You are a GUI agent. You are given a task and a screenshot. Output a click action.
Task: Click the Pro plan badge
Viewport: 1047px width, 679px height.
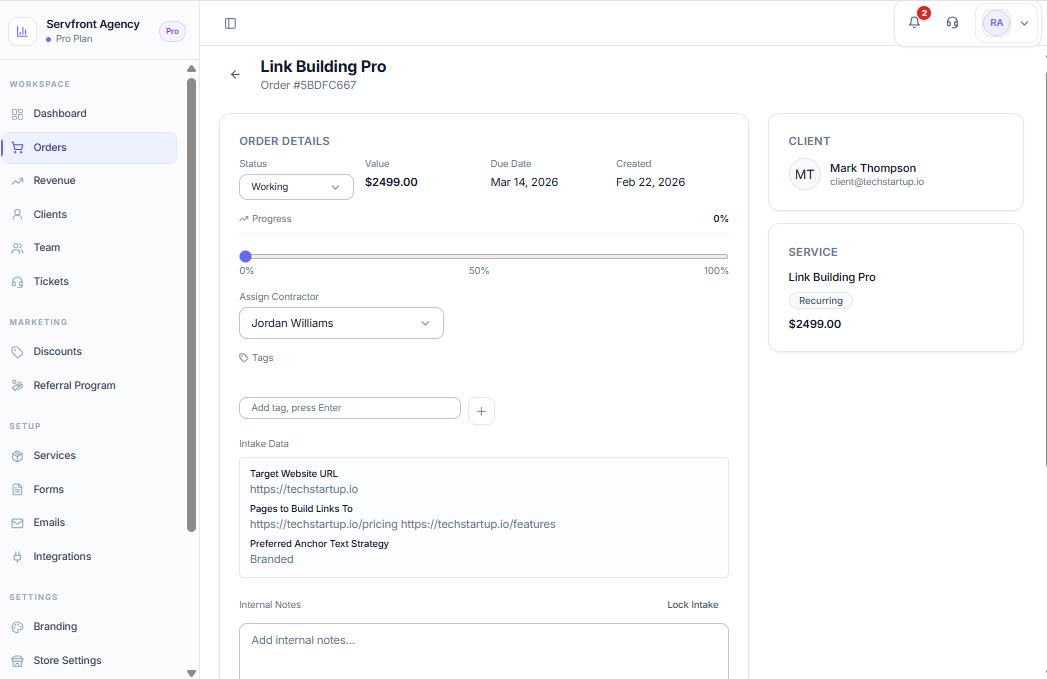(x=172, y=31)
